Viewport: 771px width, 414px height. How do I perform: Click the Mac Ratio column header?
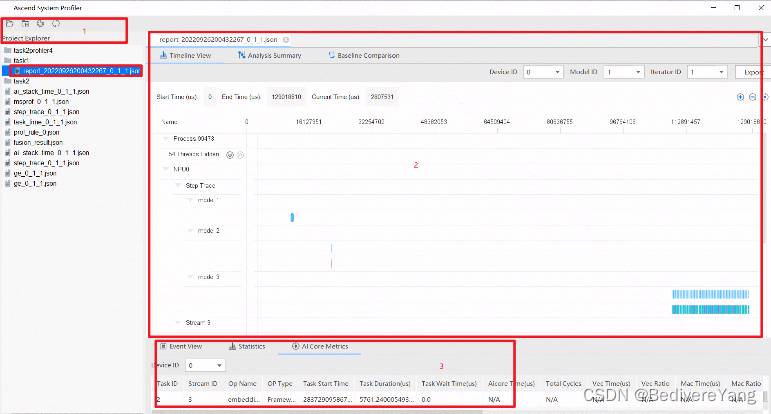click(x=746, y=384)
